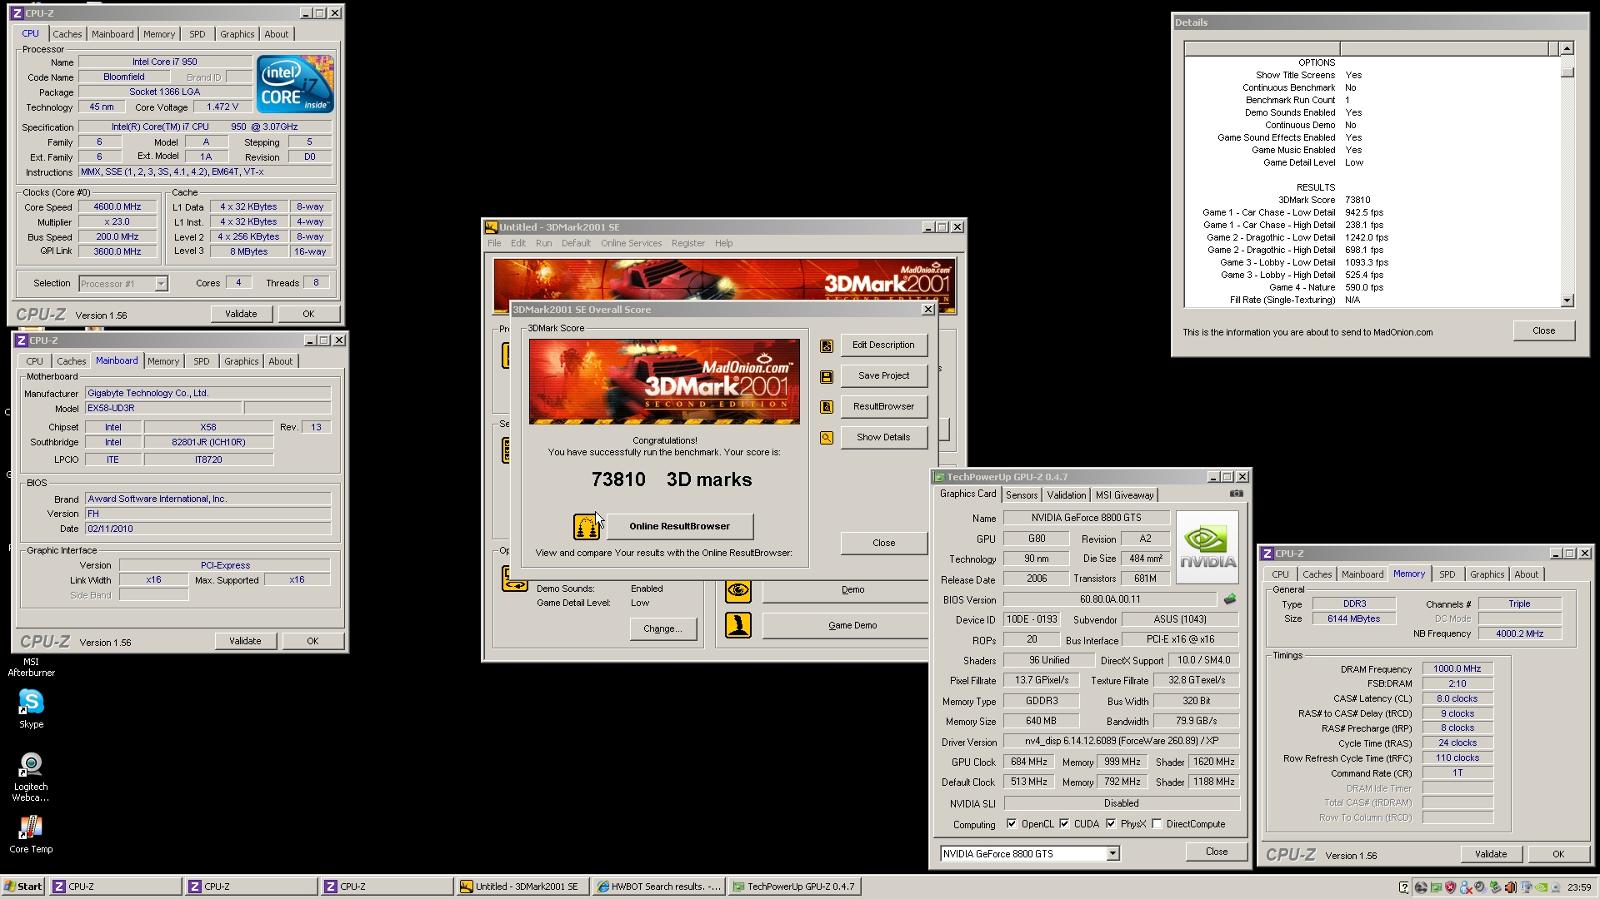Click the GPU-Z BIOS save chip icon
Viewport: 1600px width, 899px height.
tap(1229, 599)
